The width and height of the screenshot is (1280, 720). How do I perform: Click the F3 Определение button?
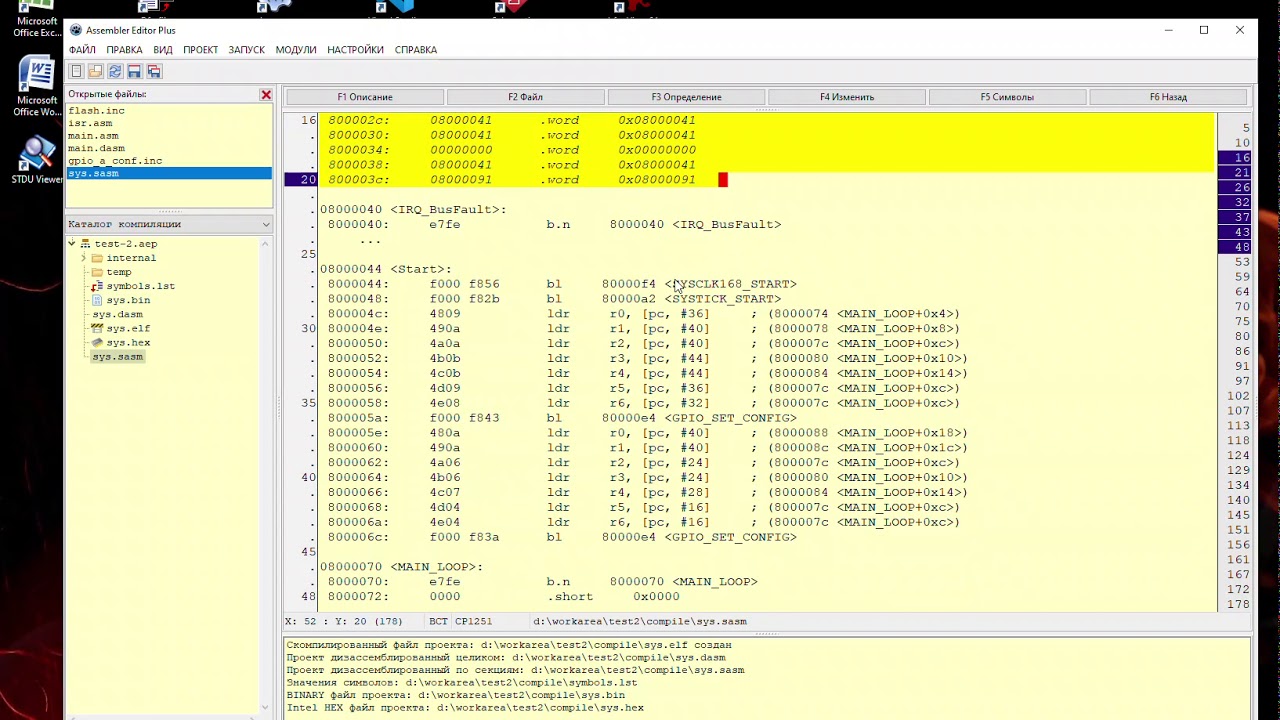(686, 97)
